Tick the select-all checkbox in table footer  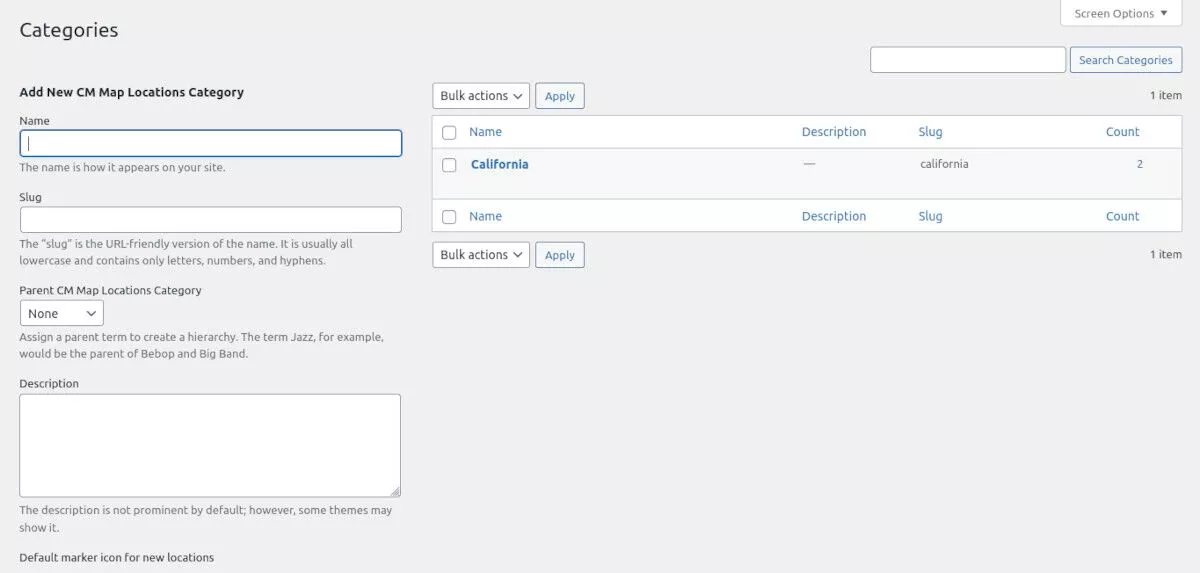point(449,216)
